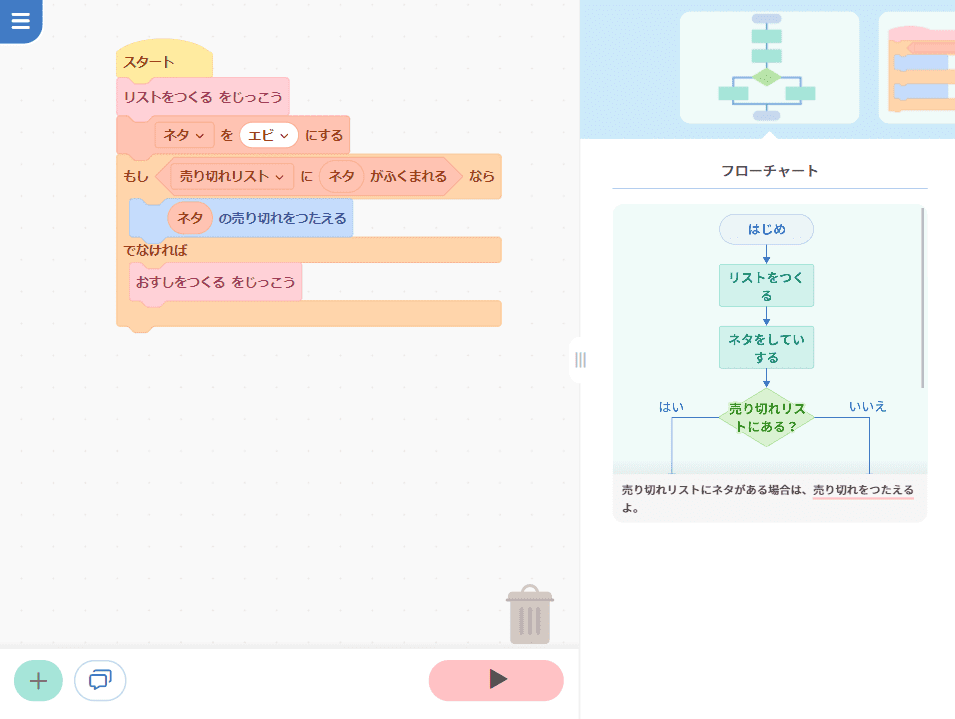This screenshot has height=719, width=955.
Task: Open the speech bubble comments button
Action: click(100, 681)
